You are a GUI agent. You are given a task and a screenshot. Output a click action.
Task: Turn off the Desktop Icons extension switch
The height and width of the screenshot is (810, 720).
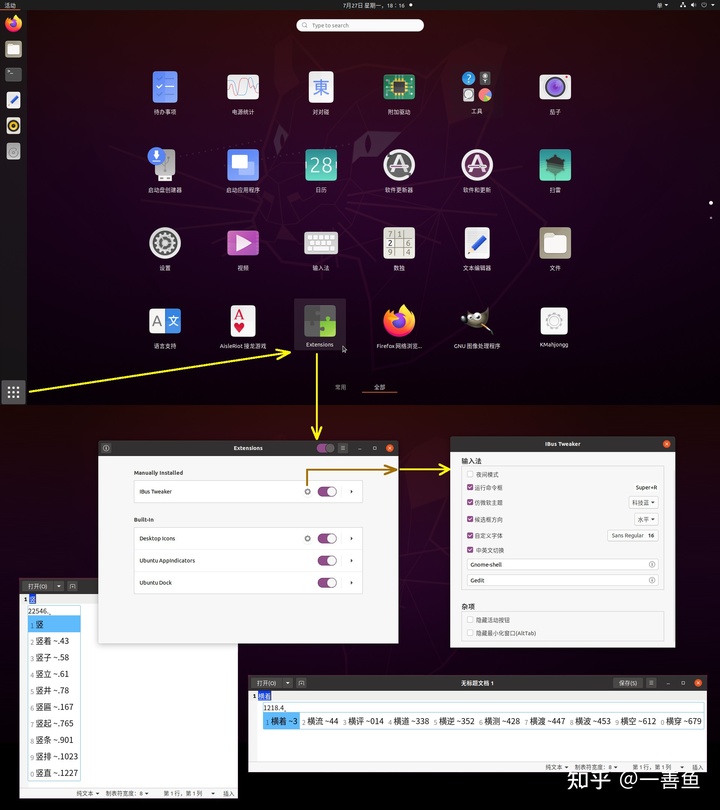pos(327,538)
